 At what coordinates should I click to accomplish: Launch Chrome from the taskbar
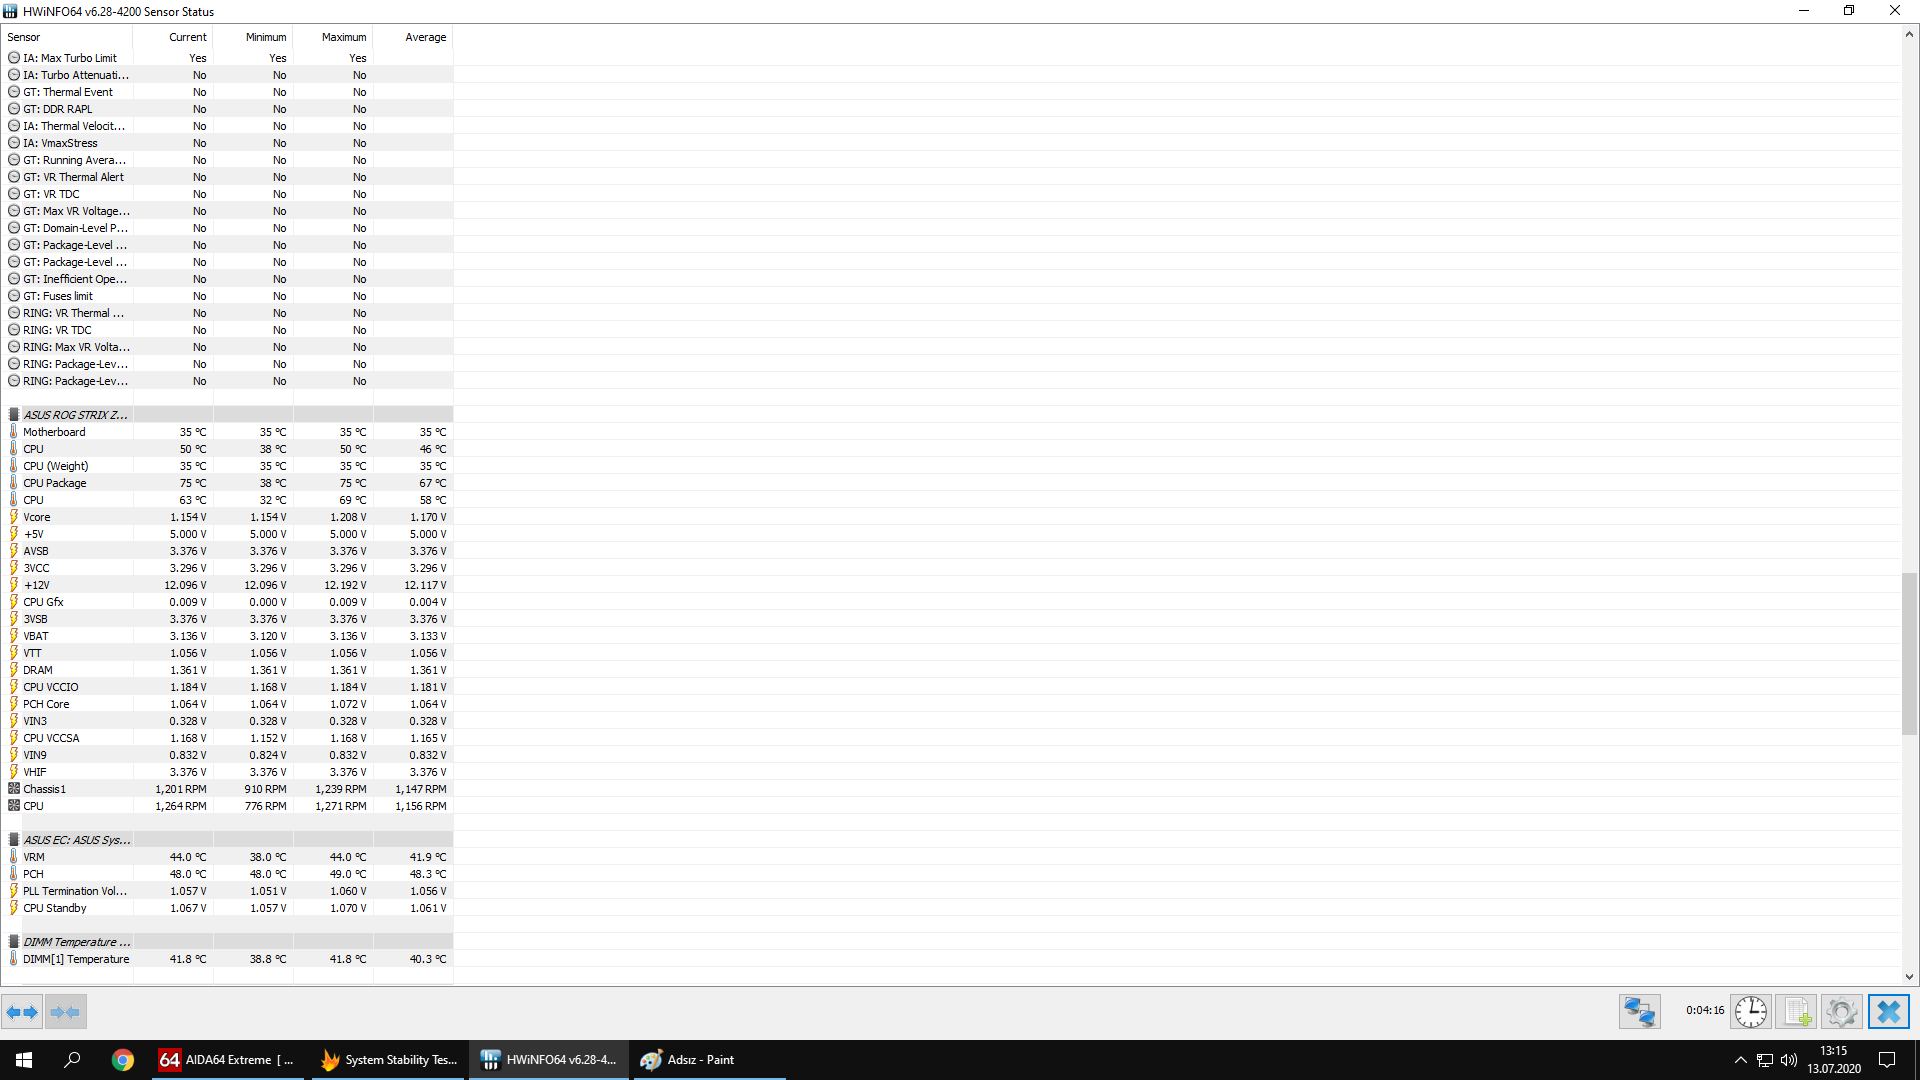point(122,1060)
